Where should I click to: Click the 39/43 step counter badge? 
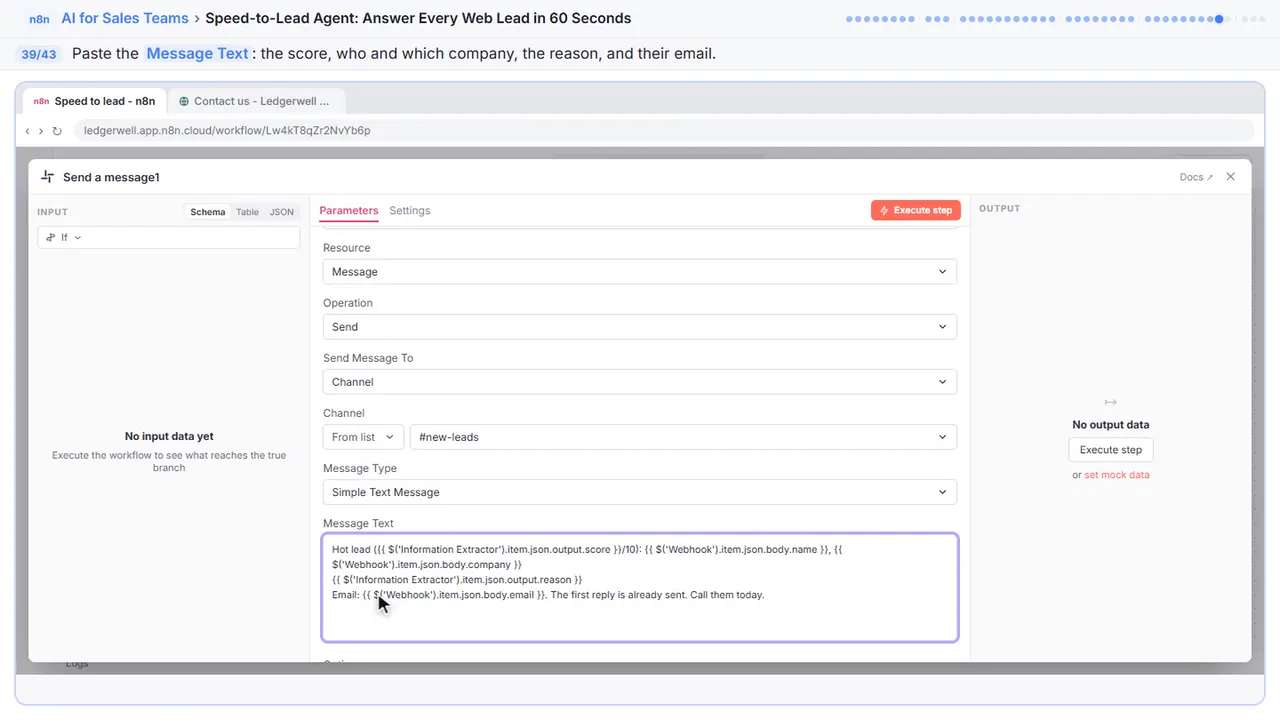point(39,54)
